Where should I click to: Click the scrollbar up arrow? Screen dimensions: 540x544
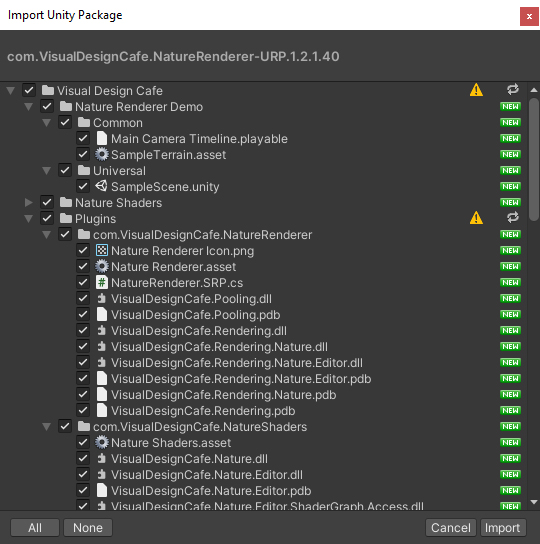(534, 90)
